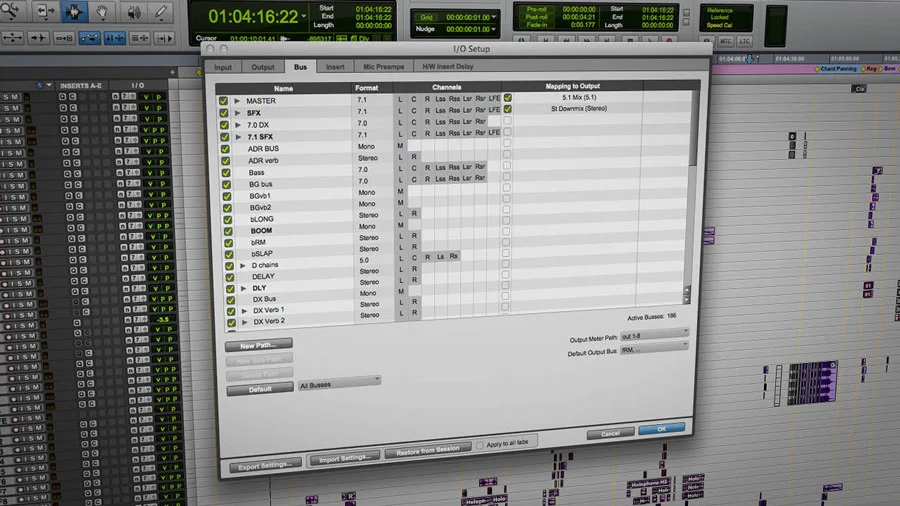Select the Scrubber speaker tool
900x506 pixels.
tap(133, 11)
